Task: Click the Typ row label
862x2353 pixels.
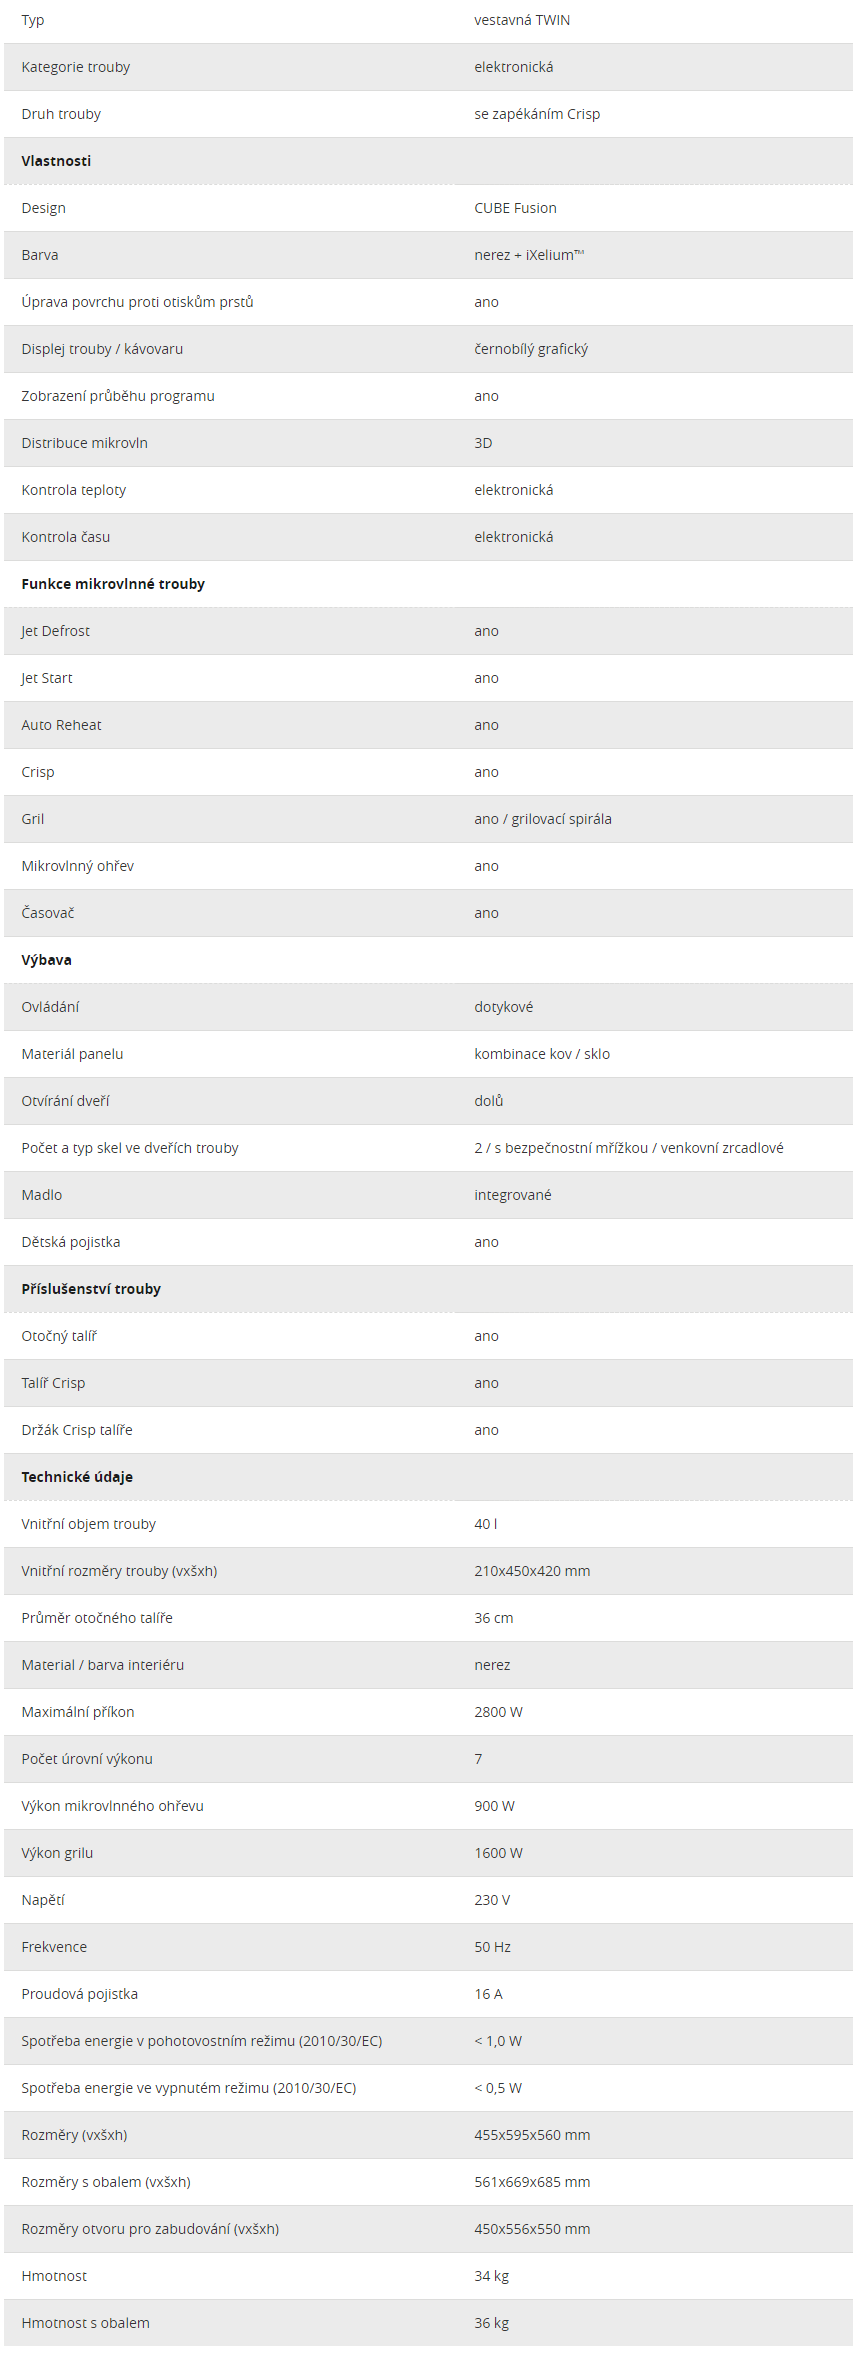Action: (x=33, y=20)
